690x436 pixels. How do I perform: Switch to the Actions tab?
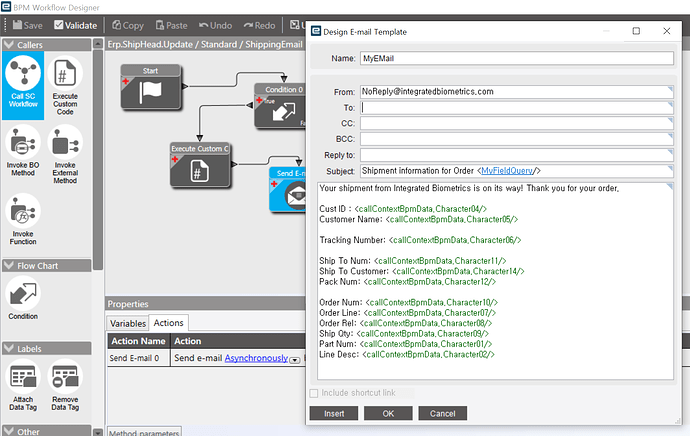[x=169, y=323]
